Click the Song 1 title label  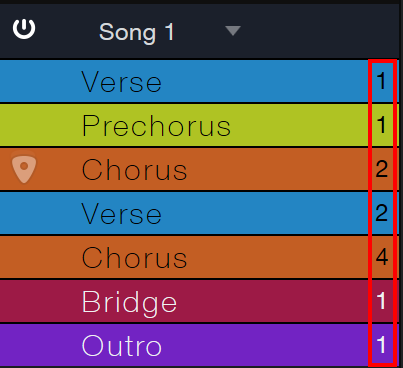(136, 32)
